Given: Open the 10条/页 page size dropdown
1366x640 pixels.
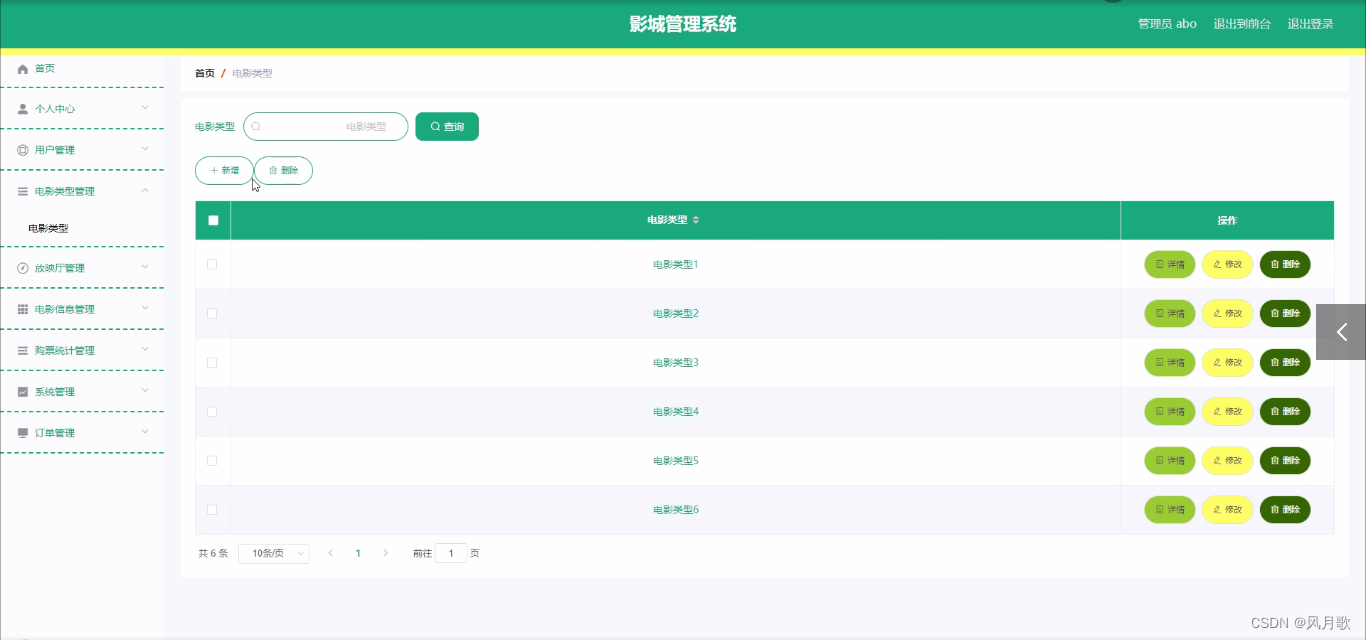Looking at the screenshot, I should (x=274, y=553).
